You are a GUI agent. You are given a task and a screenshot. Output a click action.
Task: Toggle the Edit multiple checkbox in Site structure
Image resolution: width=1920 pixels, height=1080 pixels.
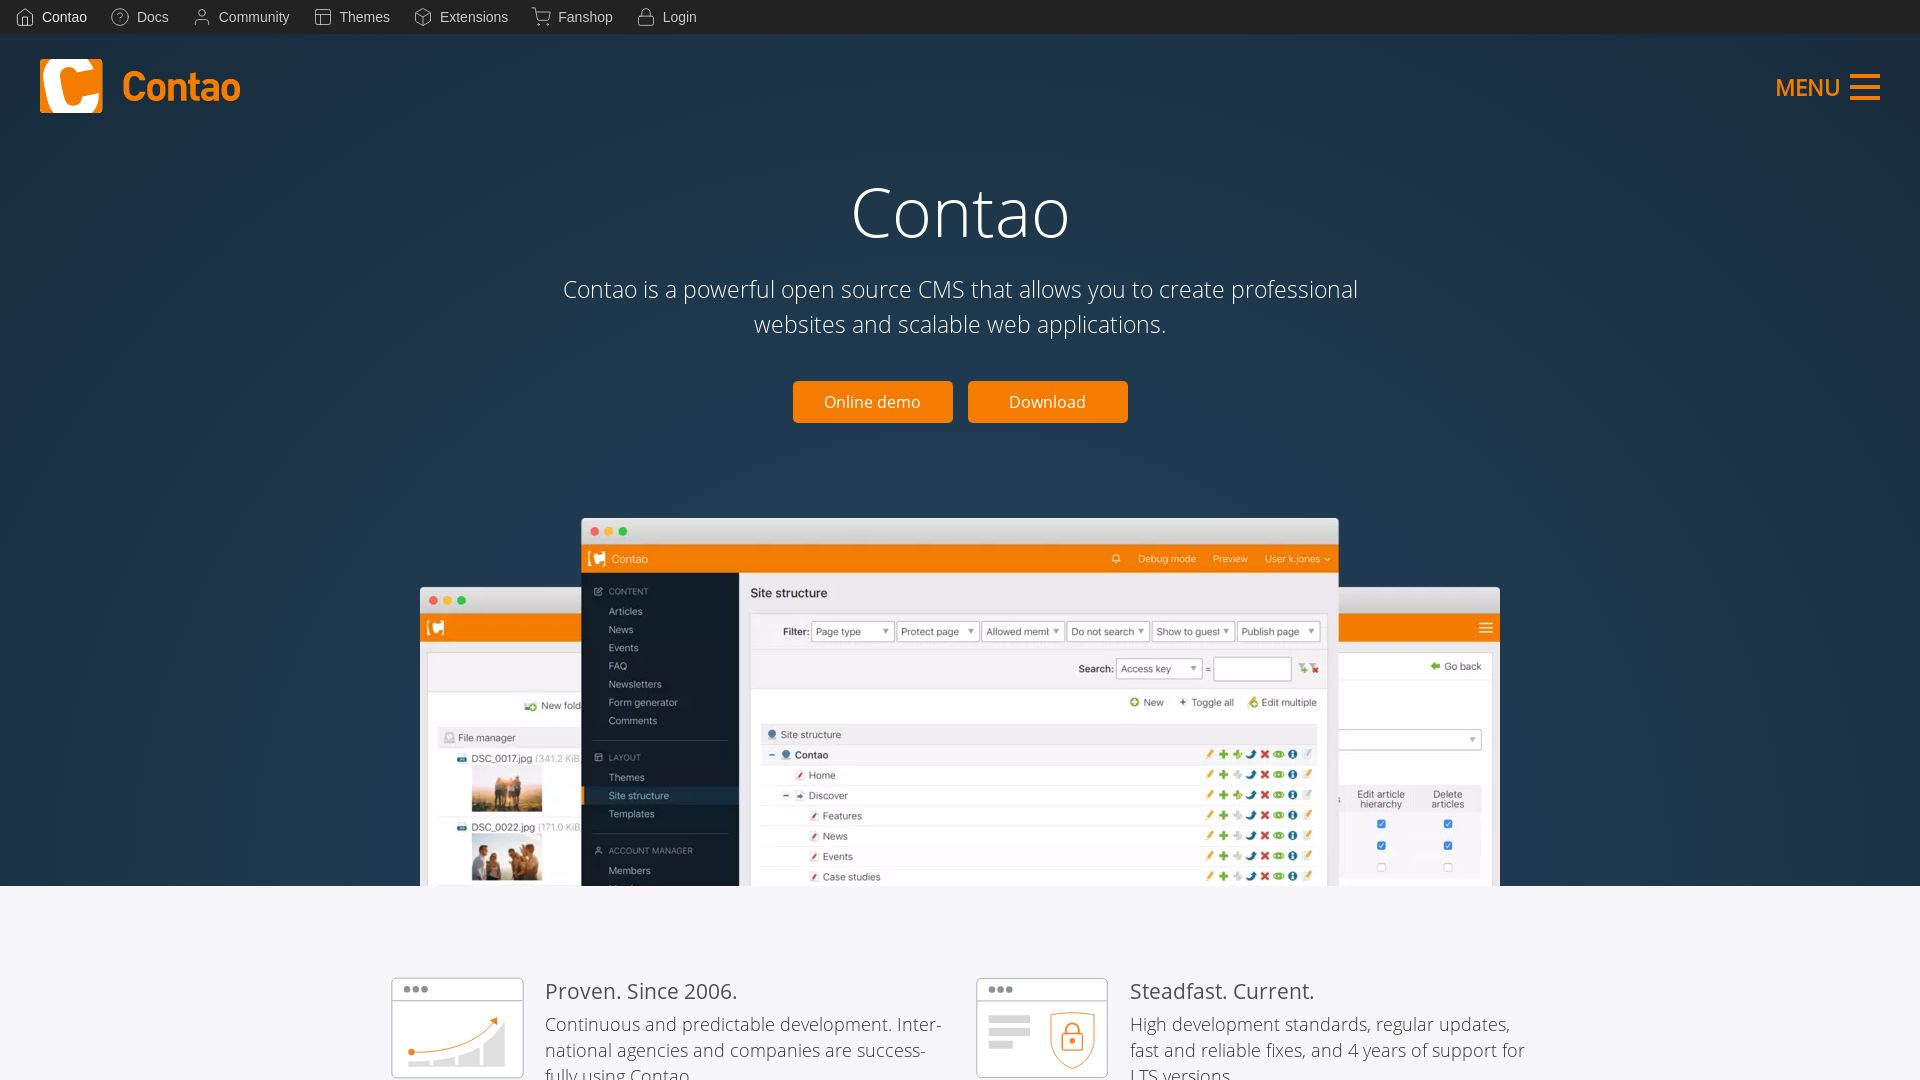[x=1286, y=702]
